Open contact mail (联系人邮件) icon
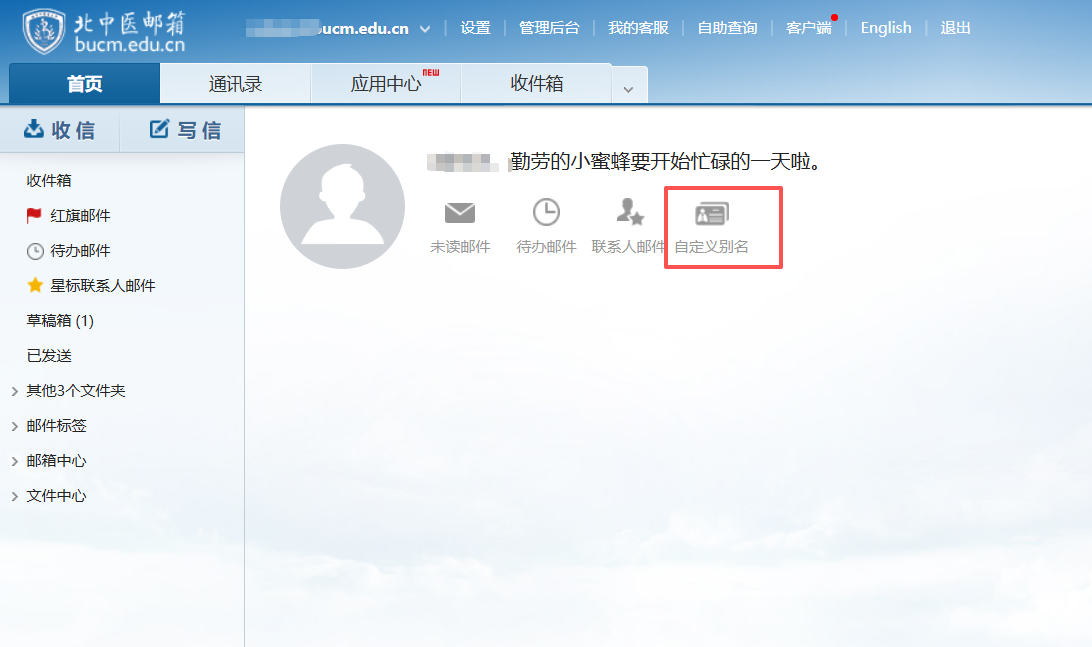The height and width of the screenshot is (647, 1092). [629, 212]
